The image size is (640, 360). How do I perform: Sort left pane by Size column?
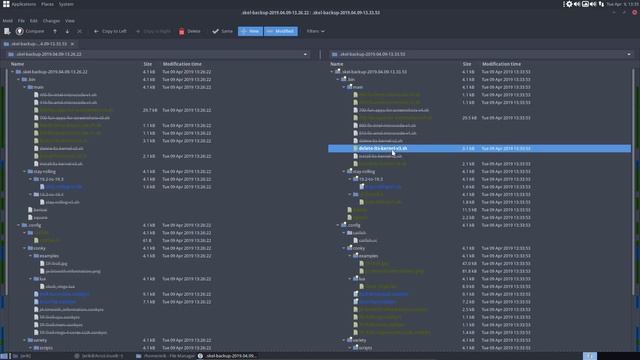click(x=148, y=64)
